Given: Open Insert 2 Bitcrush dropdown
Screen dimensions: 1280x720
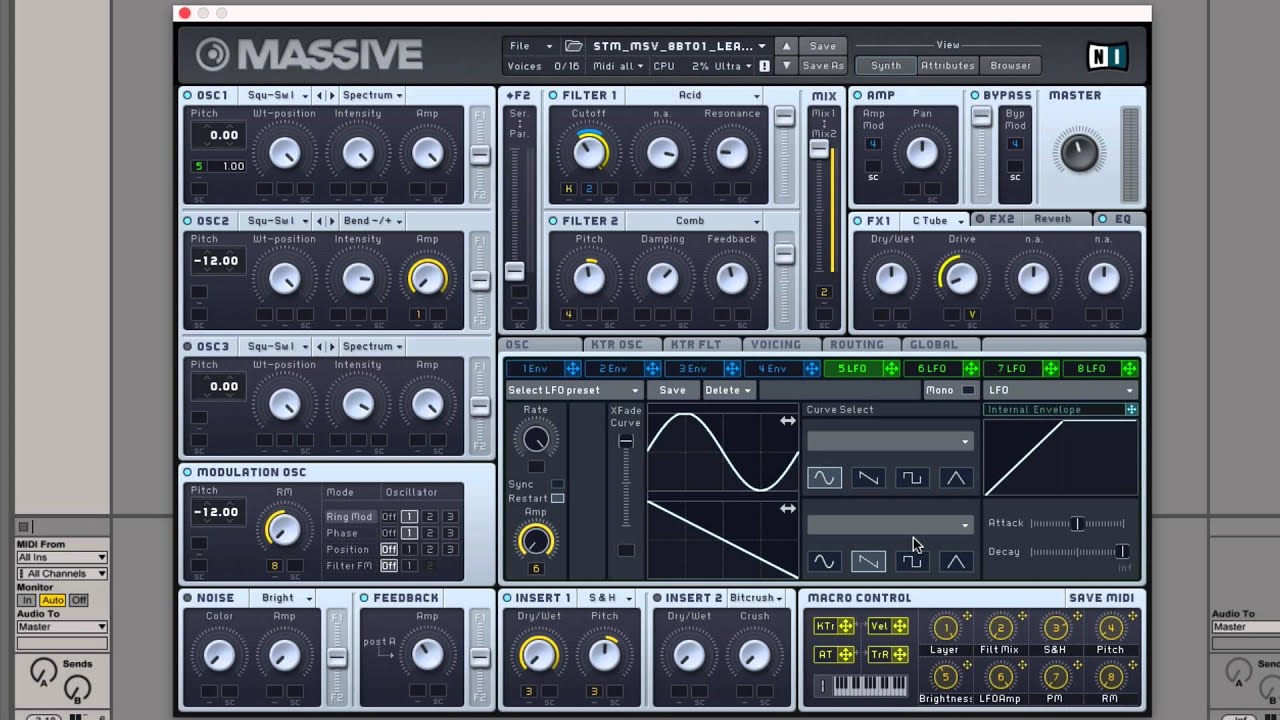Looking at the screenshot, I should pos(756,598).
